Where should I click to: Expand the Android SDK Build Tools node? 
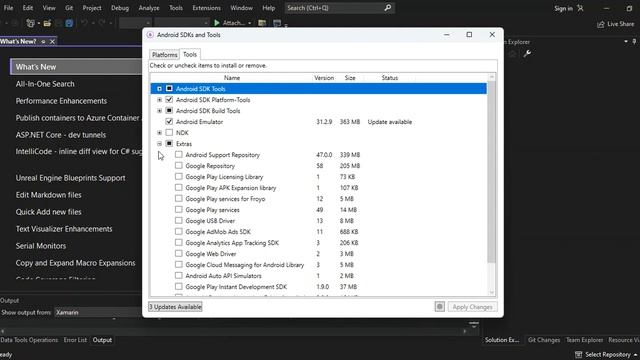click(x=160, y=111)
